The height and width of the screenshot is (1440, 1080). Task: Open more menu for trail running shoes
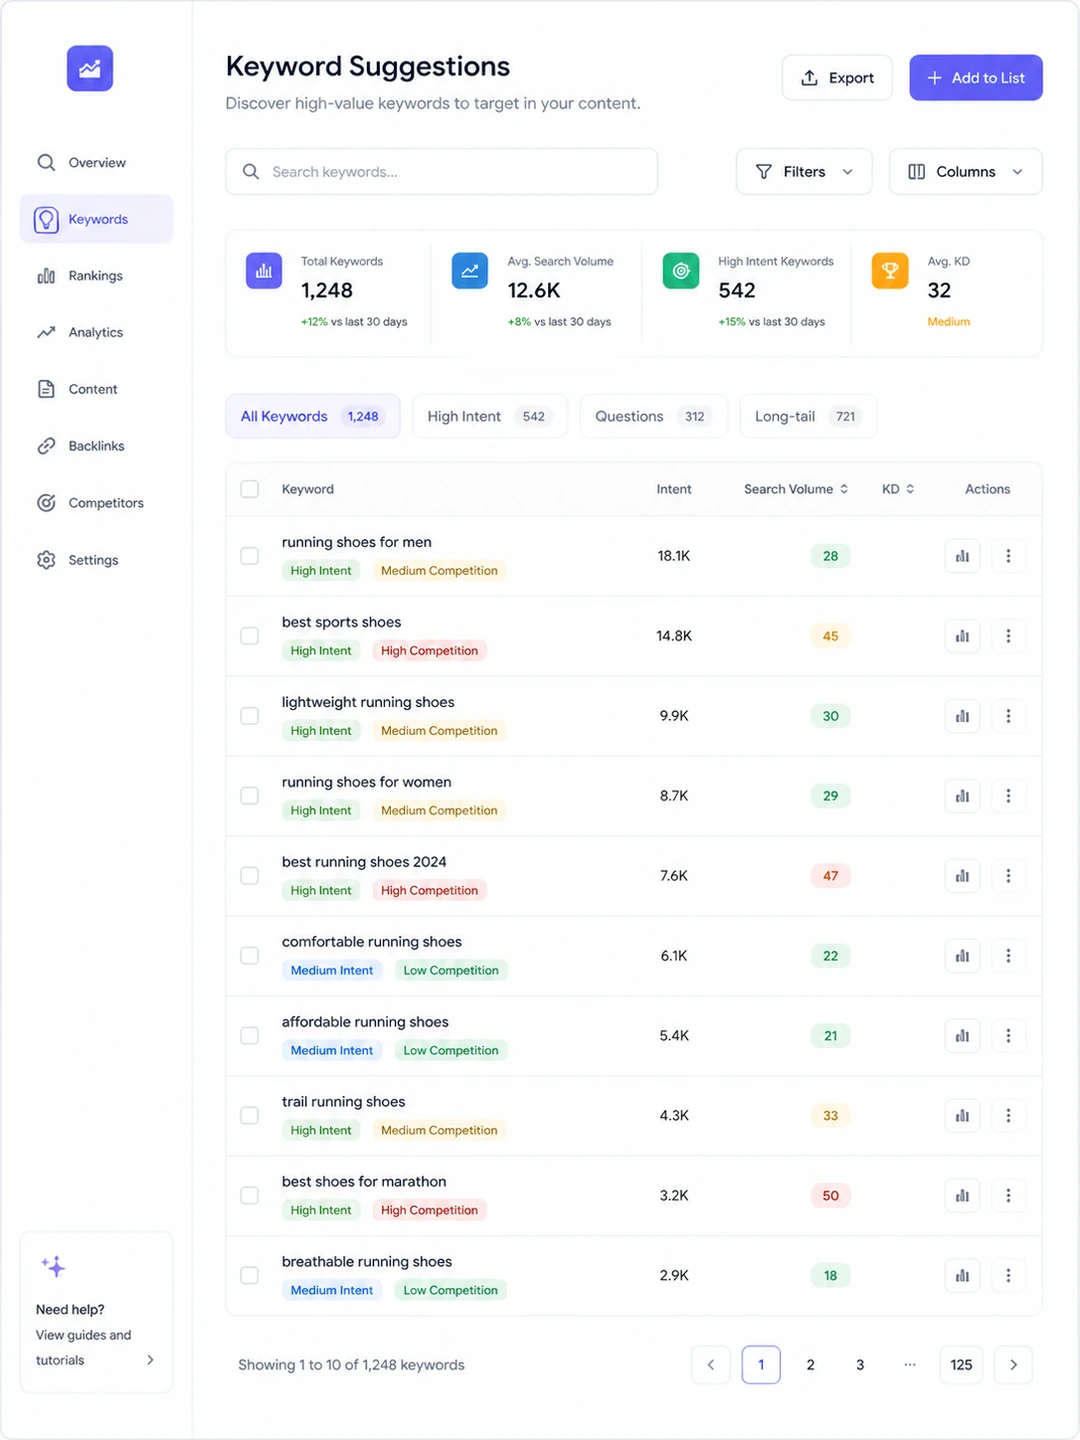click(1008, 1116)
